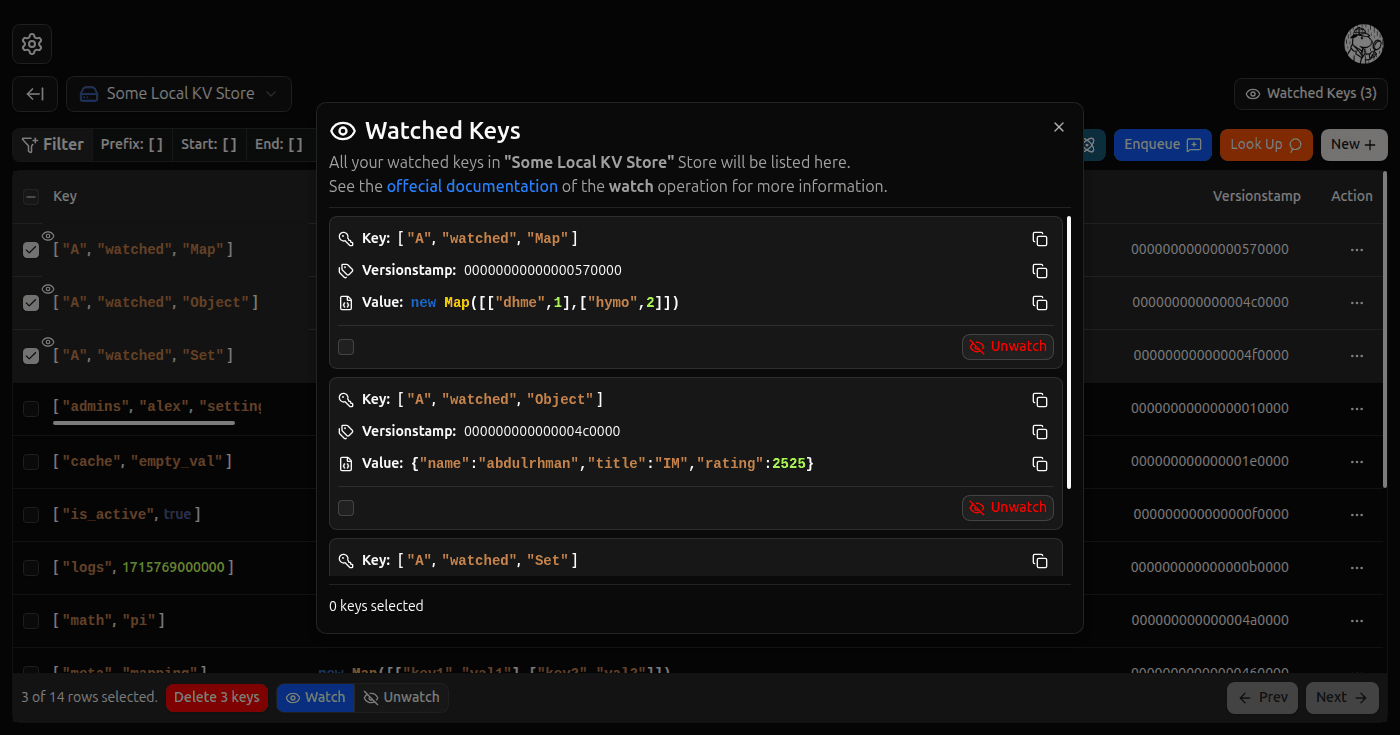Click scrollbar under admins key cell

coord(144,423)
